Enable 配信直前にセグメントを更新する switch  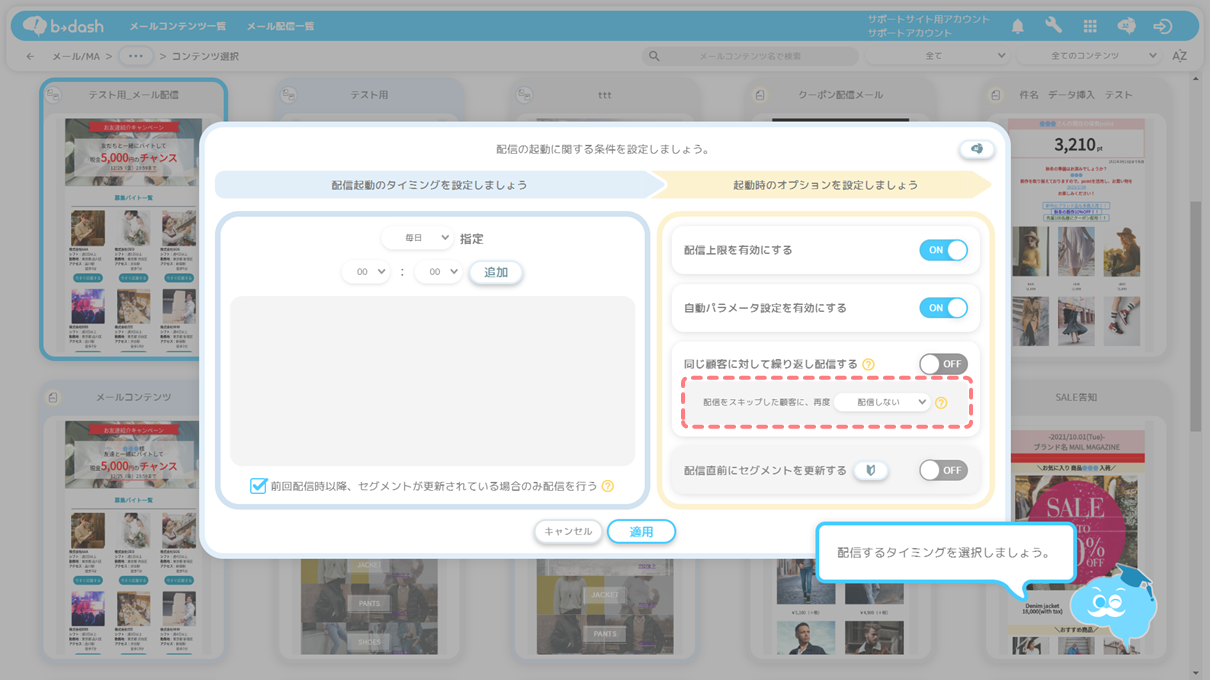click(x=943, y=470)
